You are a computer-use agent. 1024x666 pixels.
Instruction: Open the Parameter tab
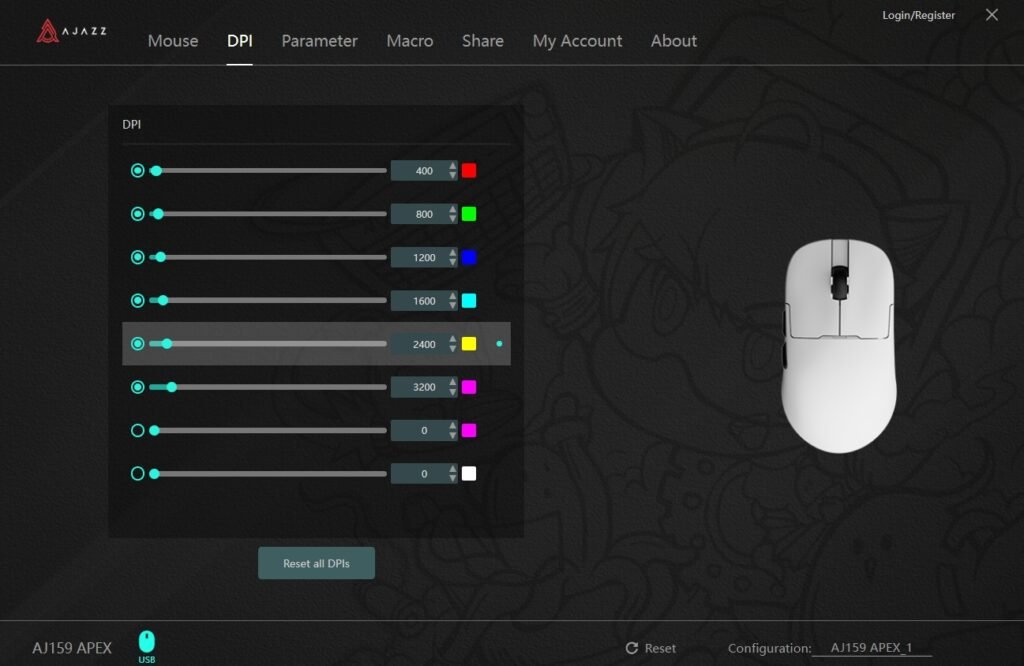coord(319,40)
